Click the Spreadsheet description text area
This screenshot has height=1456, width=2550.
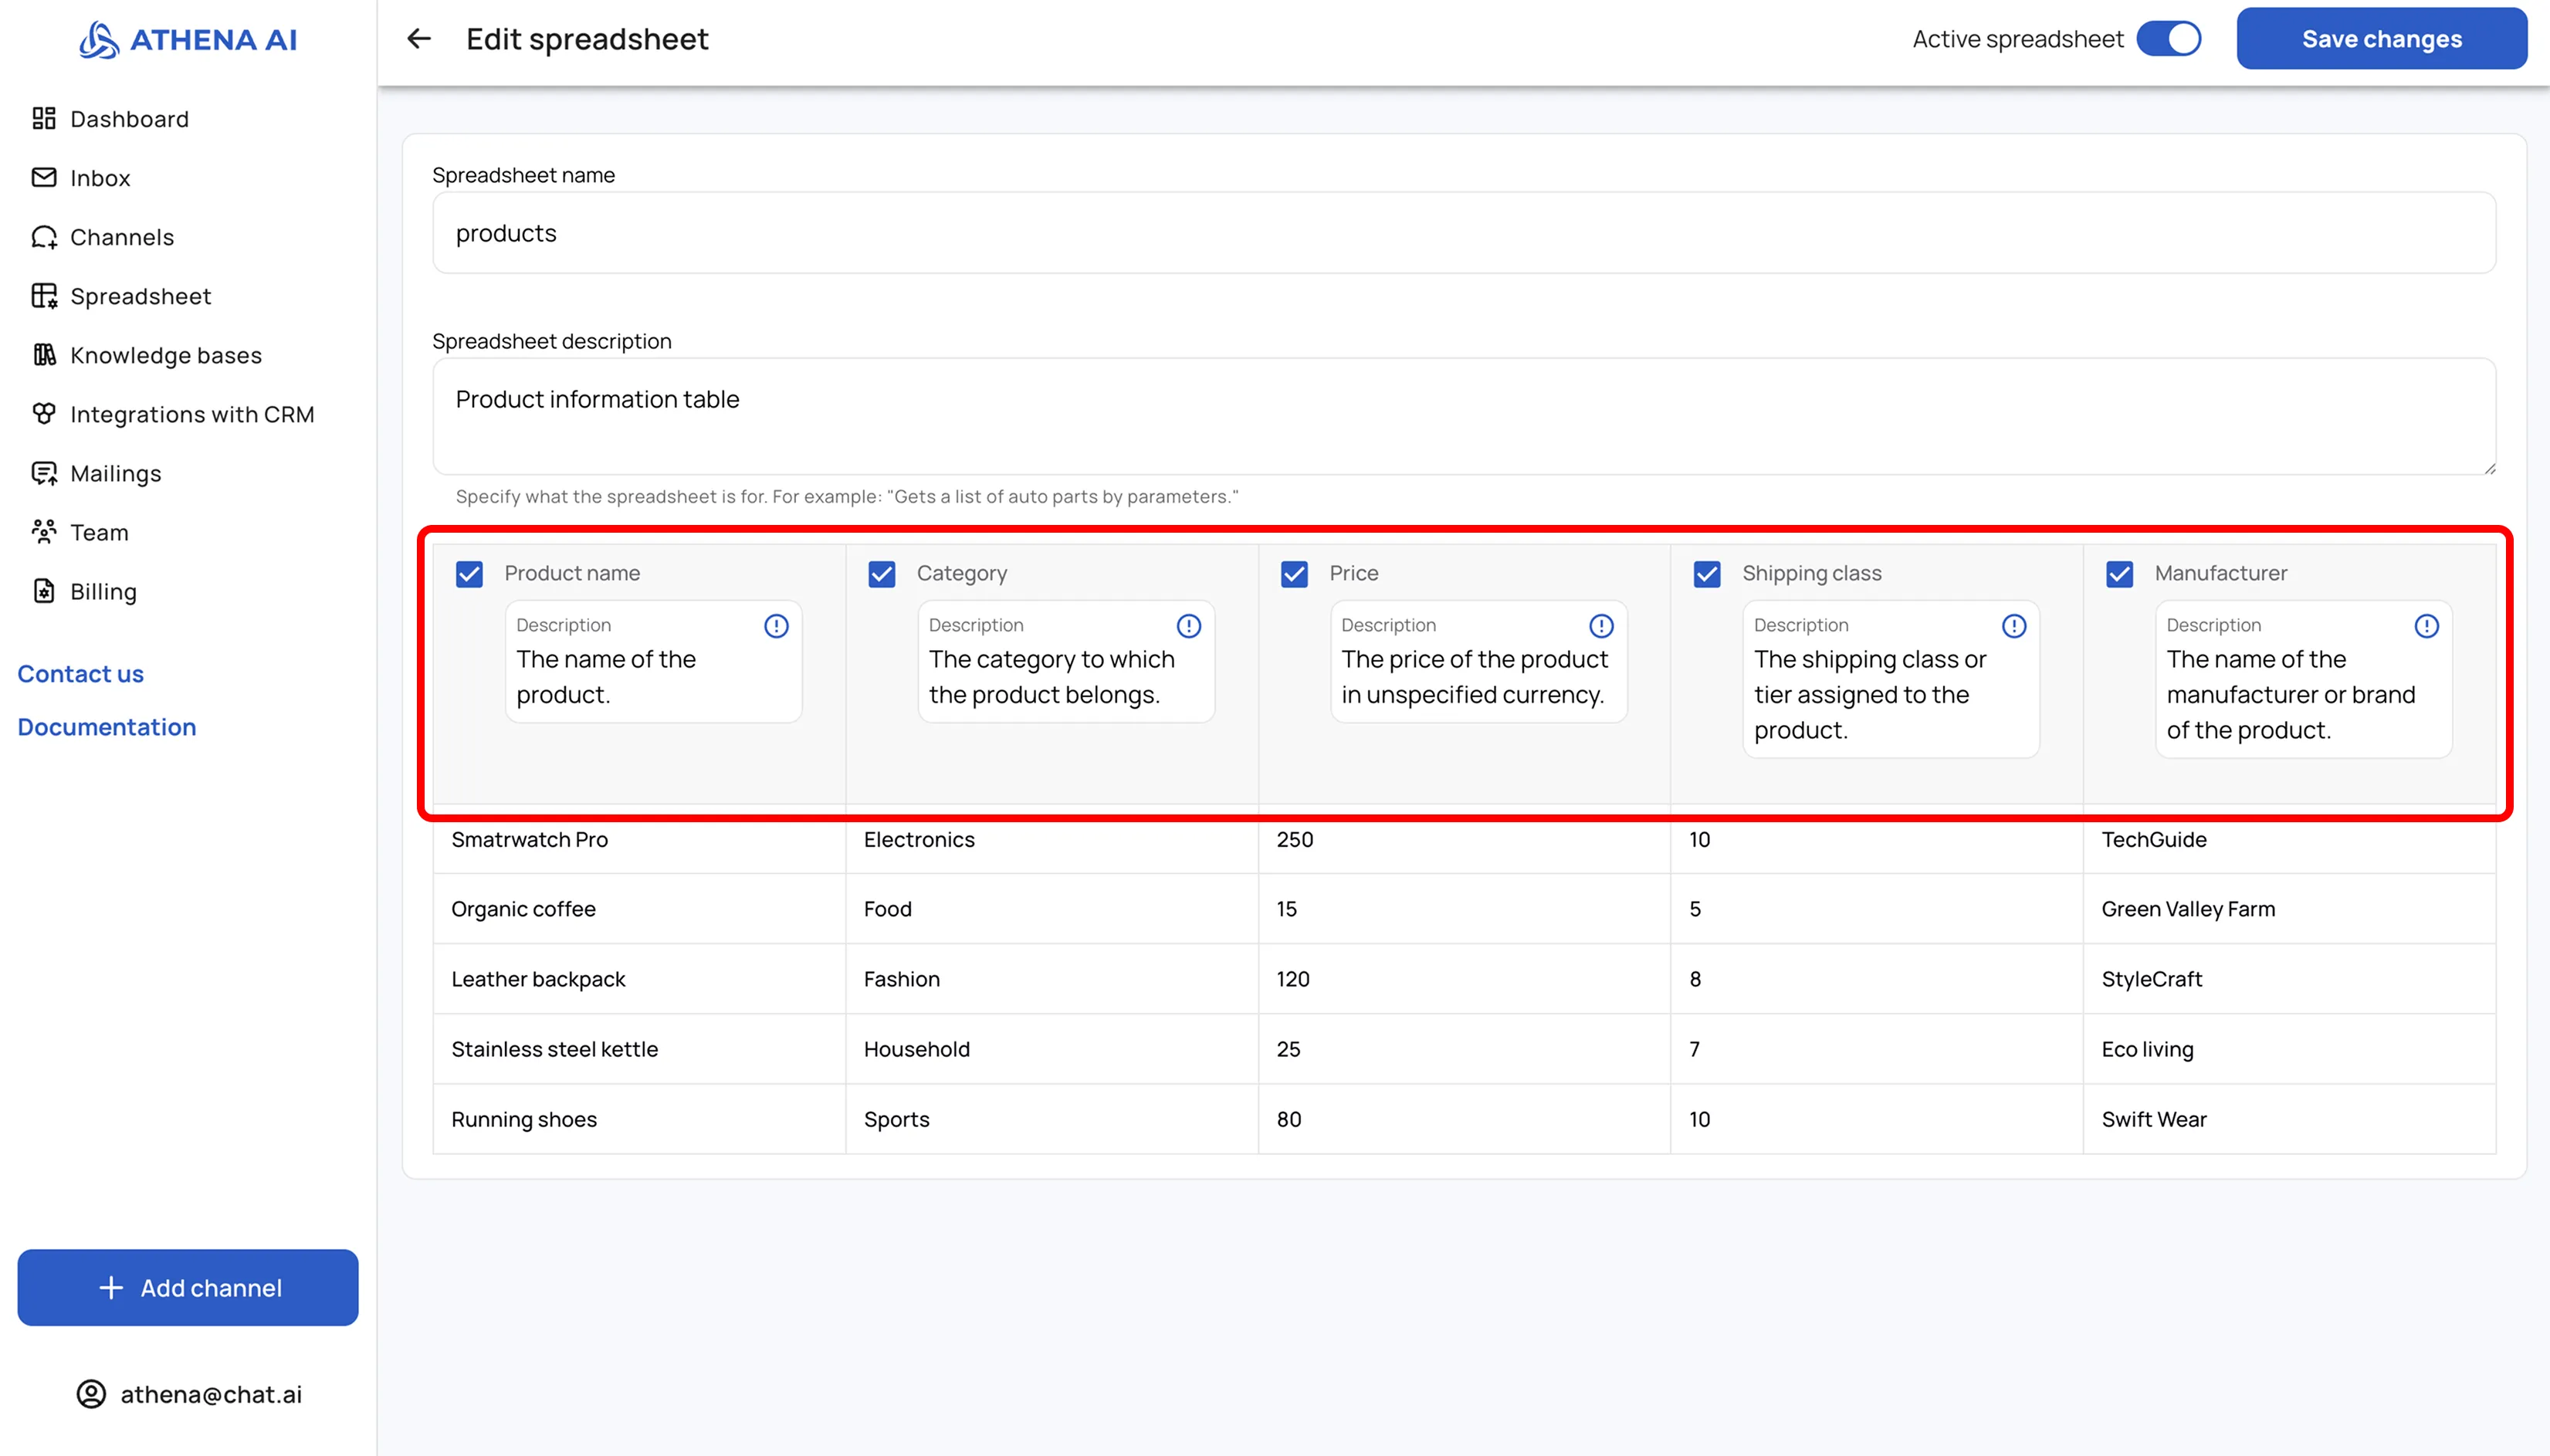1463,416
